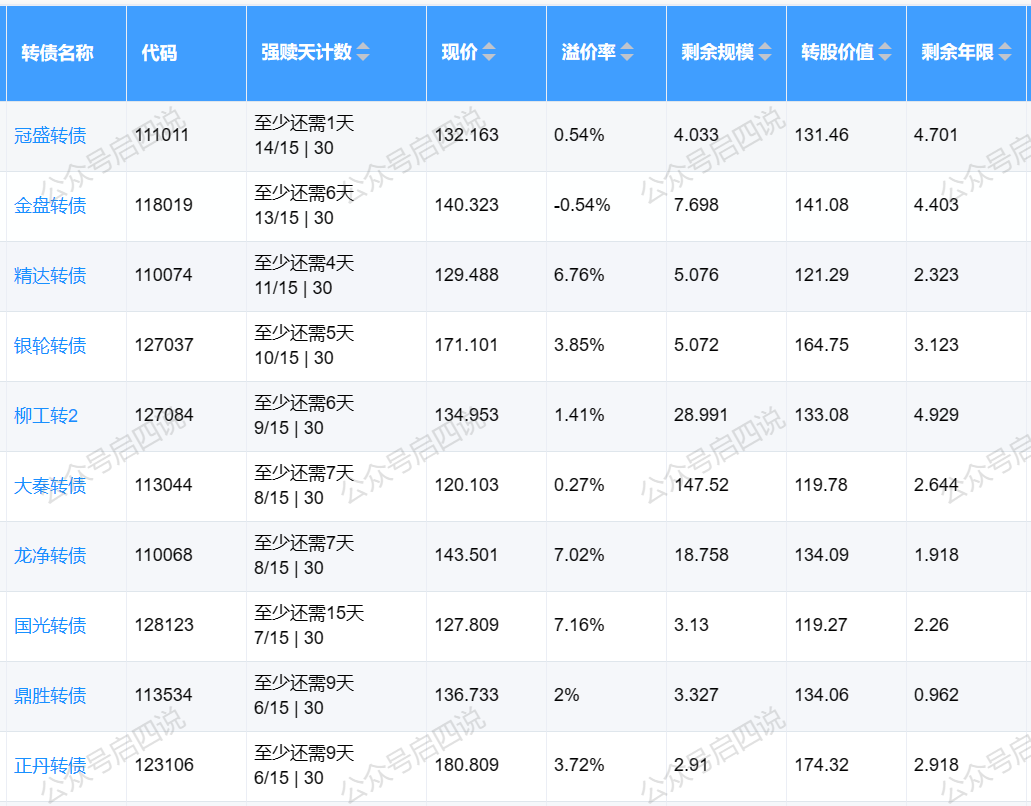Click the 转债名称 column header
1031x806 pixels.
click(x=58, y=53)
